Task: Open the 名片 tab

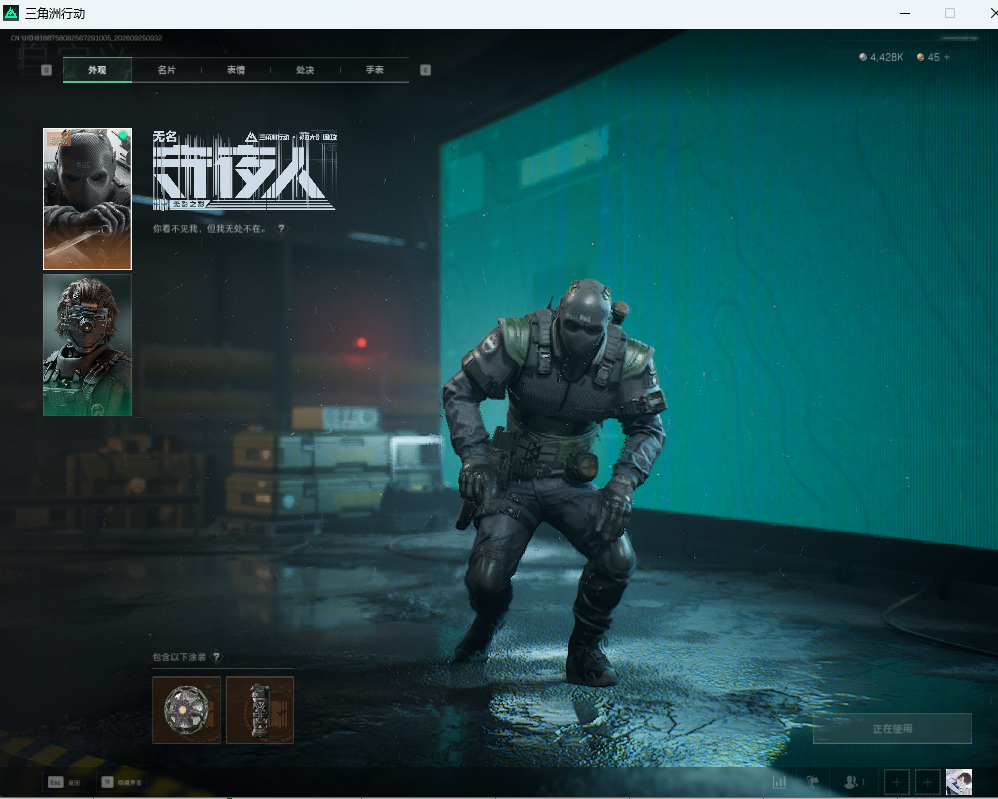Action: click(167, 70)
